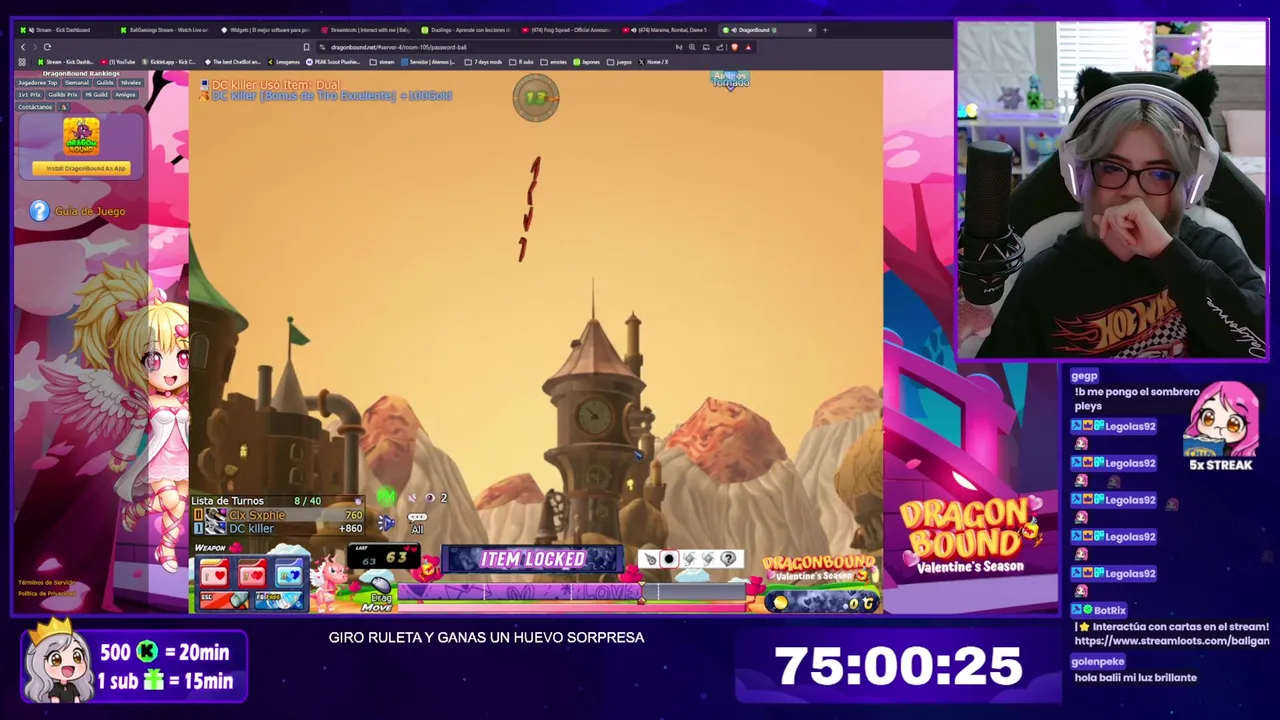Click the home icon beside Contáctanos
This screenshot has height=720, width=1280.
(64, 107)
